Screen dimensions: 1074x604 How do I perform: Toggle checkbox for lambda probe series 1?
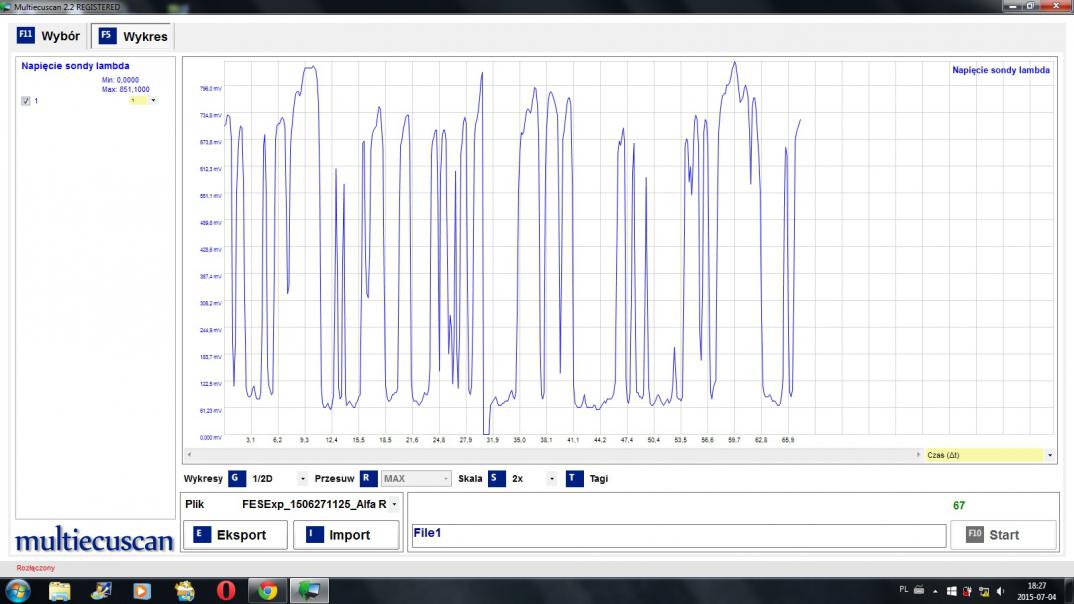[26, 101]
